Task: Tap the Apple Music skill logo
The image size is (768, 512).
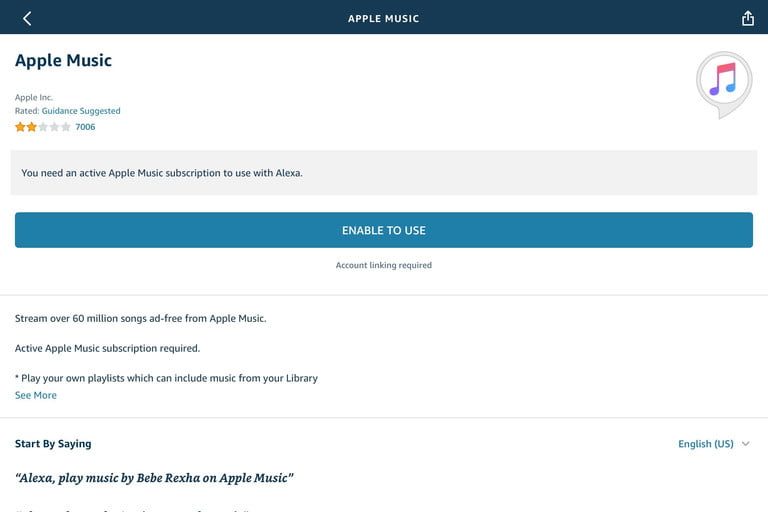Action: 724,84
